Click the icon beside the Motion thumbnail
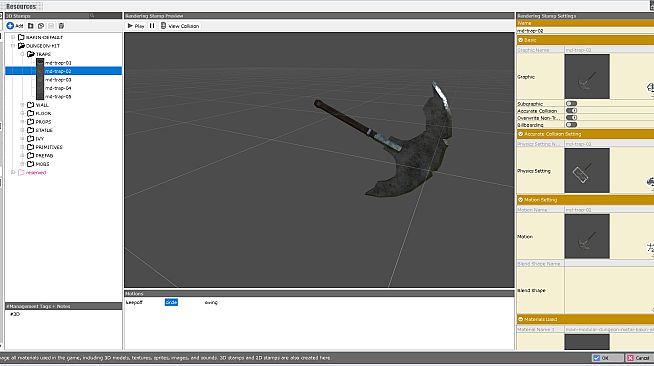654x366 pixels. click(x=650, y=248)
